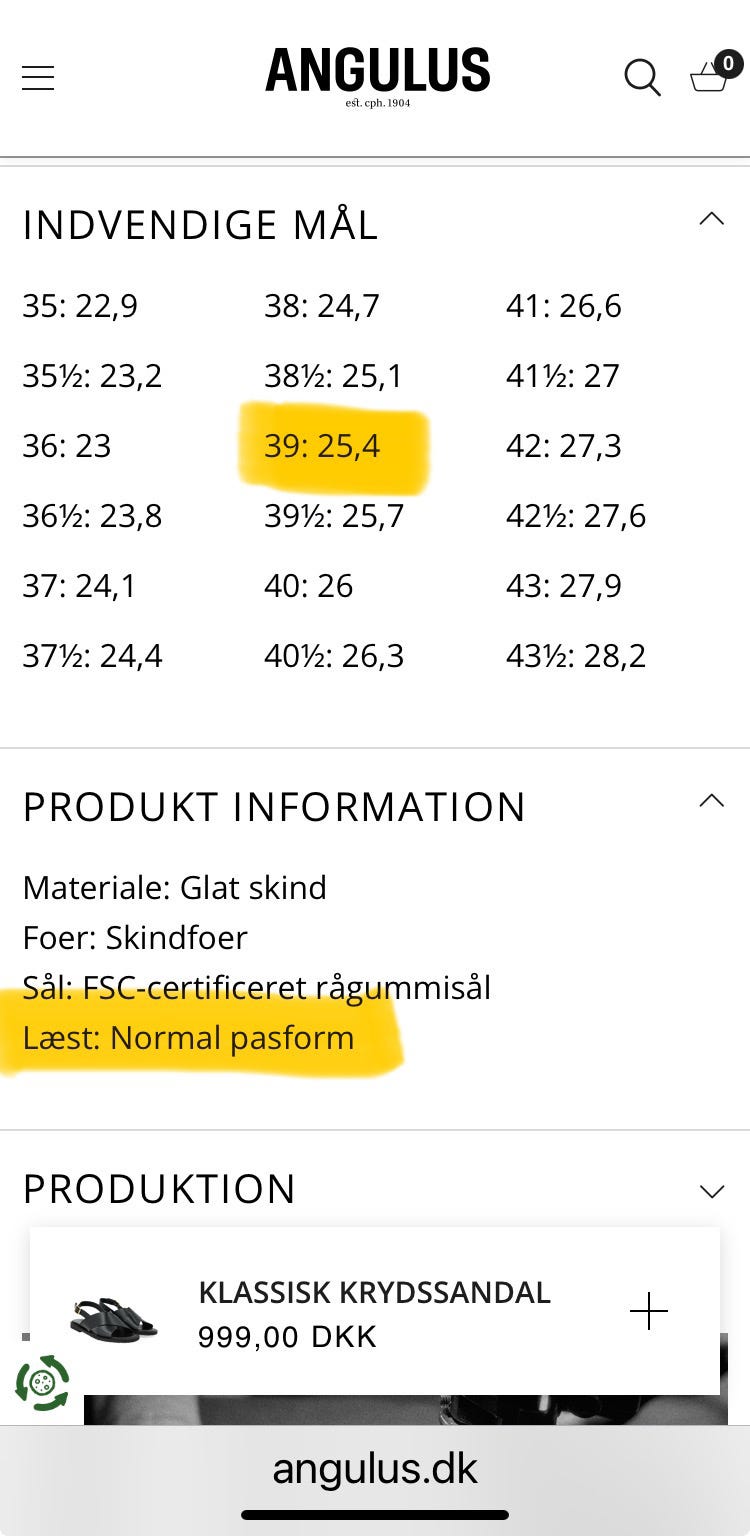Click the highlighted Læst: Normal pasform text
This screenshot has height=1536, width=750.
click(188, 1038)
